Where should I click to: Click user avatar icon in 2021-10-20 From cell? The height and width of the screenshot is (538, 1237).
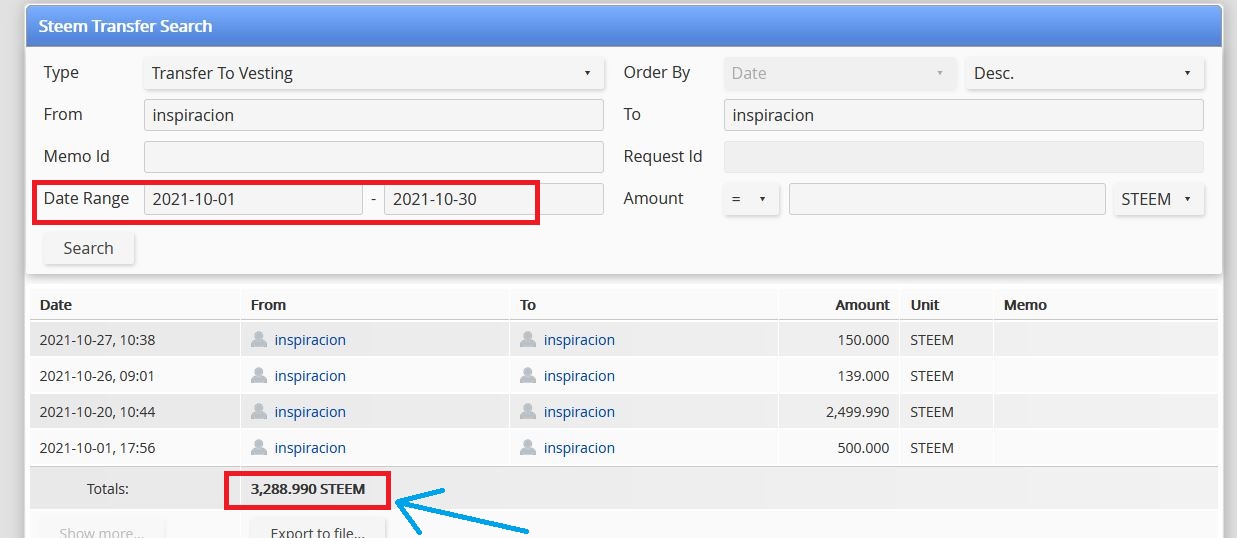point(259,411)
